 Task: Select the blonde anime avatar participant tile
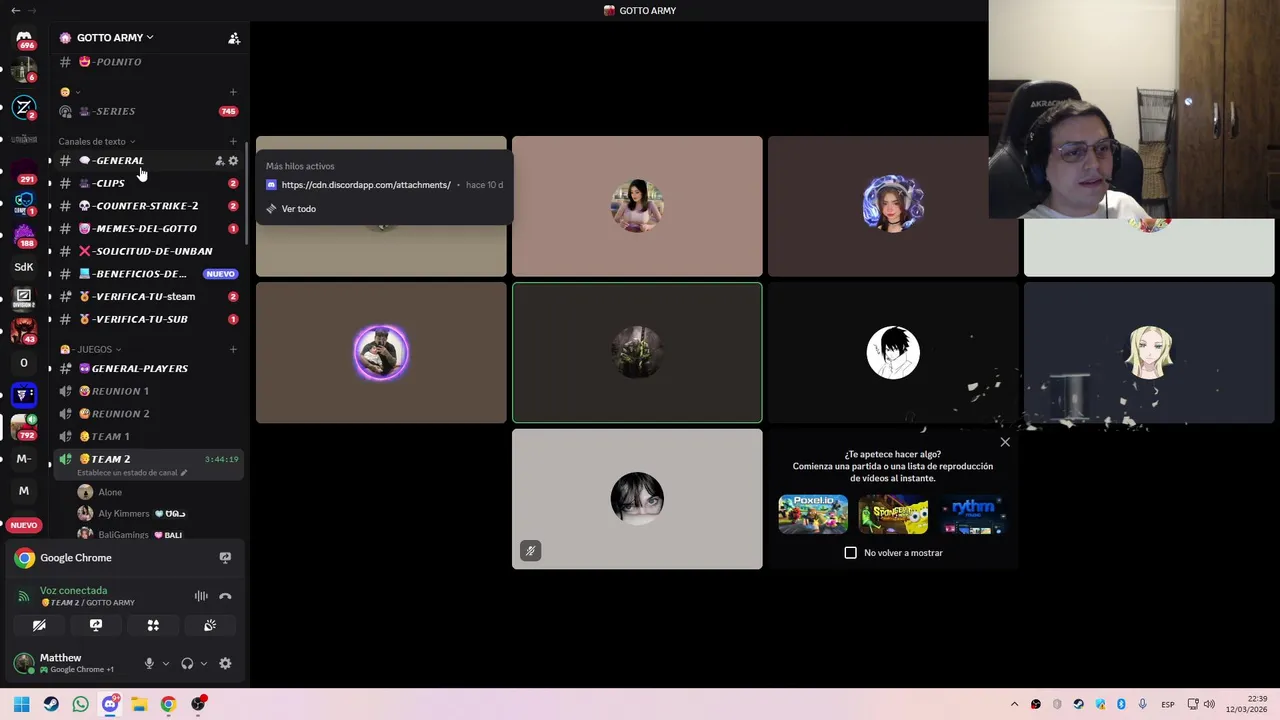pyautogui.click(x=1149, y=352)
